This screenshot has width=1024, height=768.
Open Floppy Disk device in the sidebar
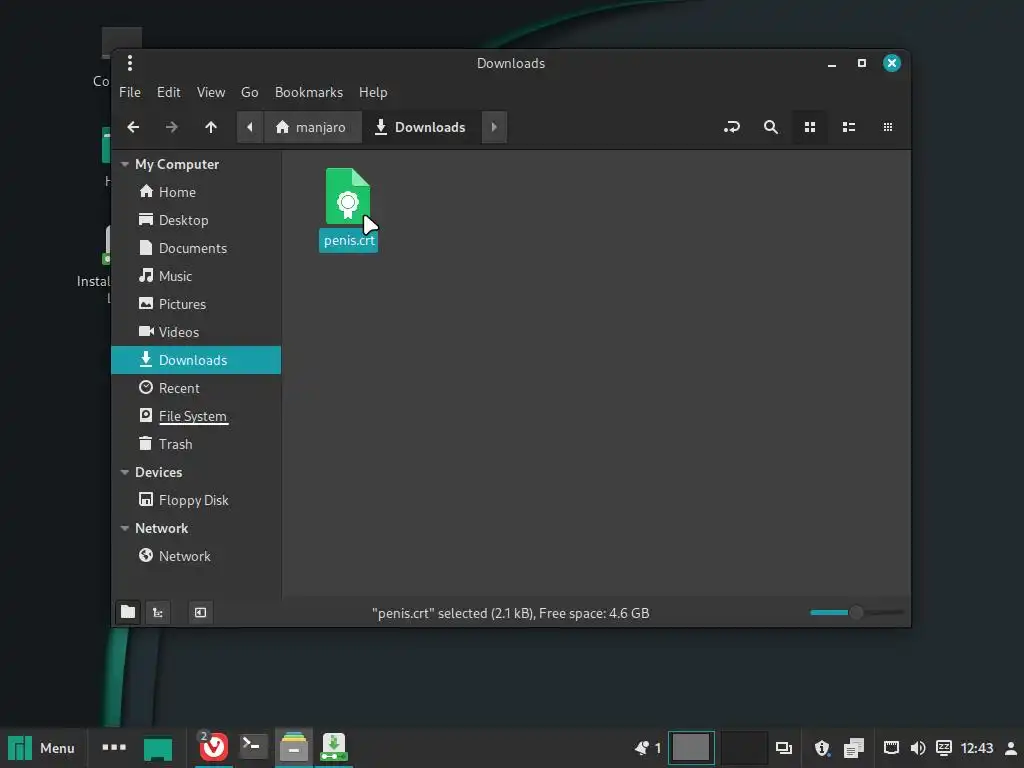(196, 500)
